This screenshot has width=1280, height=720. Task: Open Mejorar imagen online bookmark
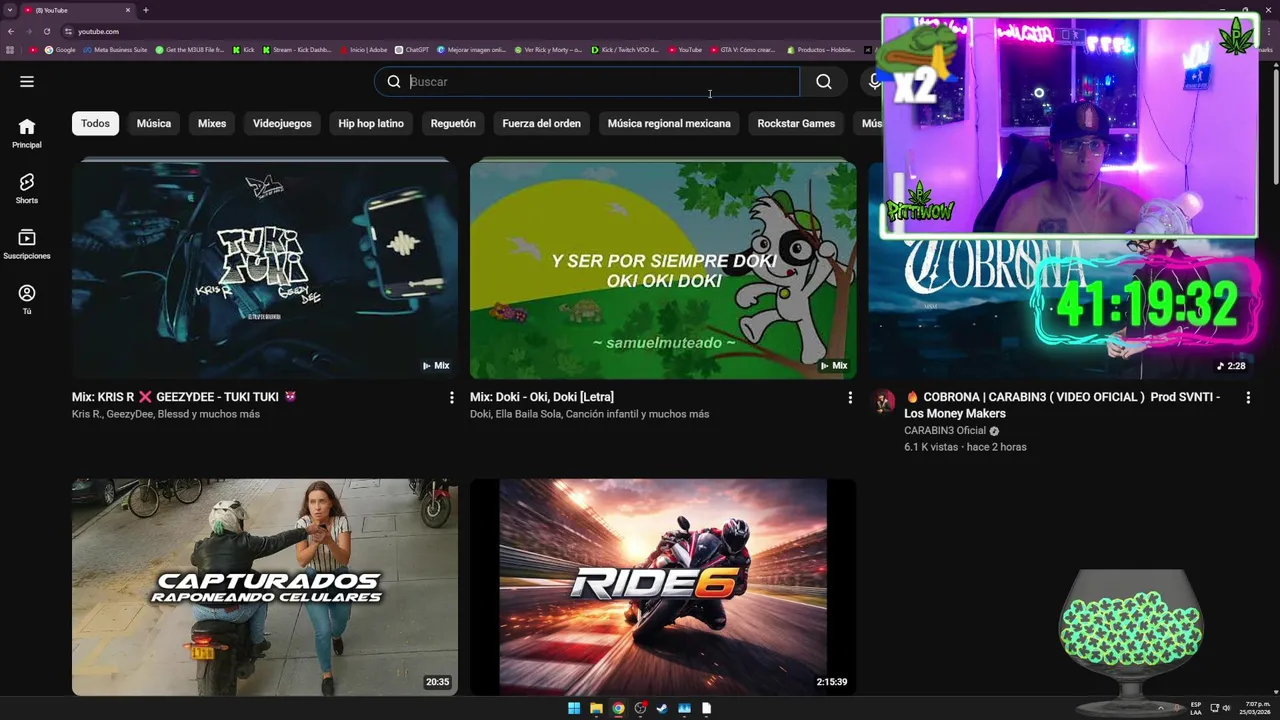pyautogui.click(x=472, y=50)
